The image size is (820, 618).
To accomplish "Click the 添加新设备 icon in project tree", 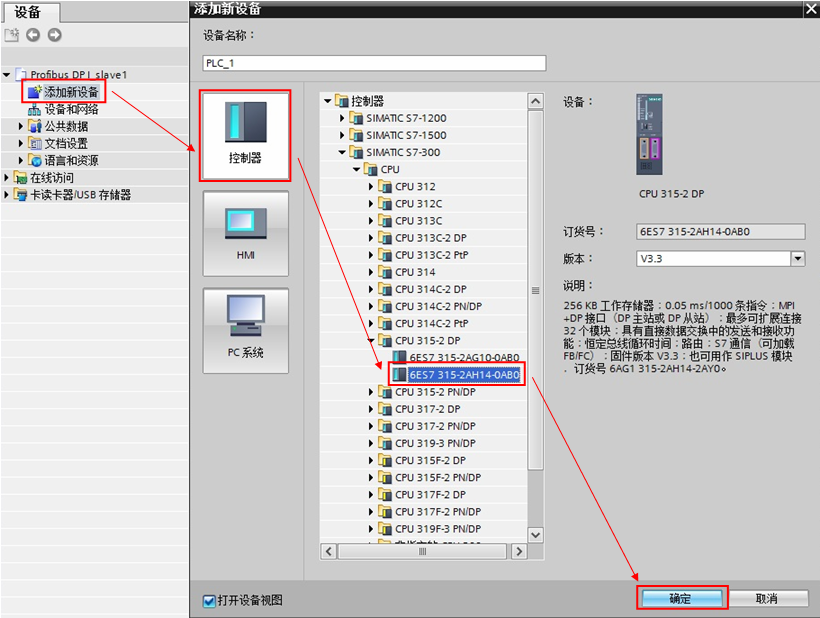I will pyautogui.click(x=35, y=92).
